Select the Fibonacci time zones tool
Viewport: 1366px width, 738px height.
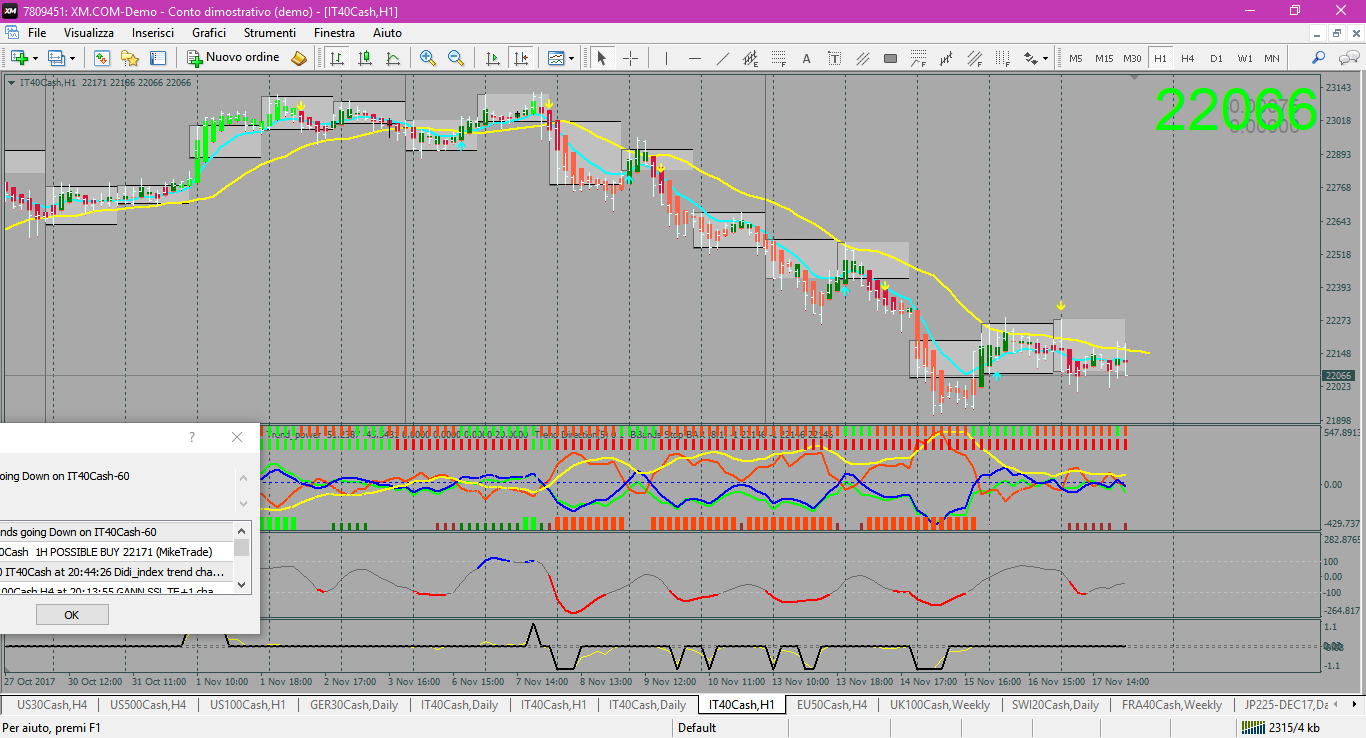coord(1002,58)
